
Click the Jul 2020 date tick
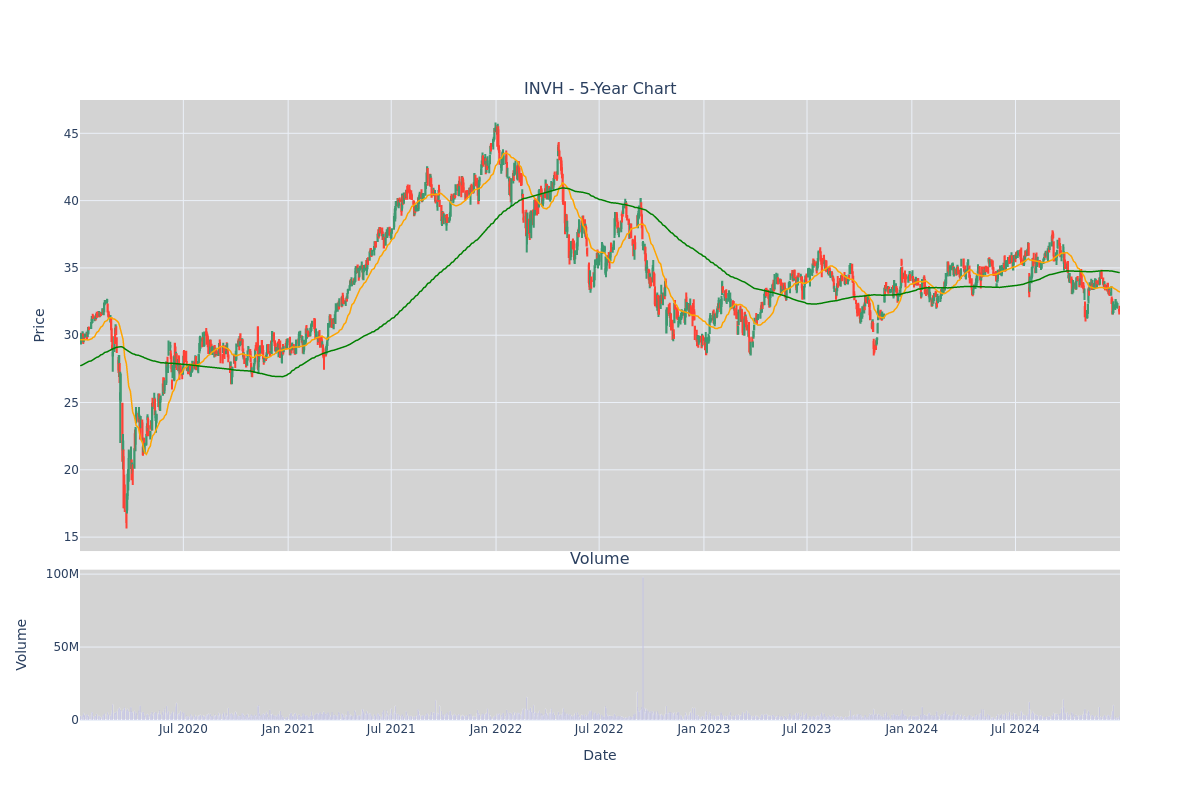(183, 729)
